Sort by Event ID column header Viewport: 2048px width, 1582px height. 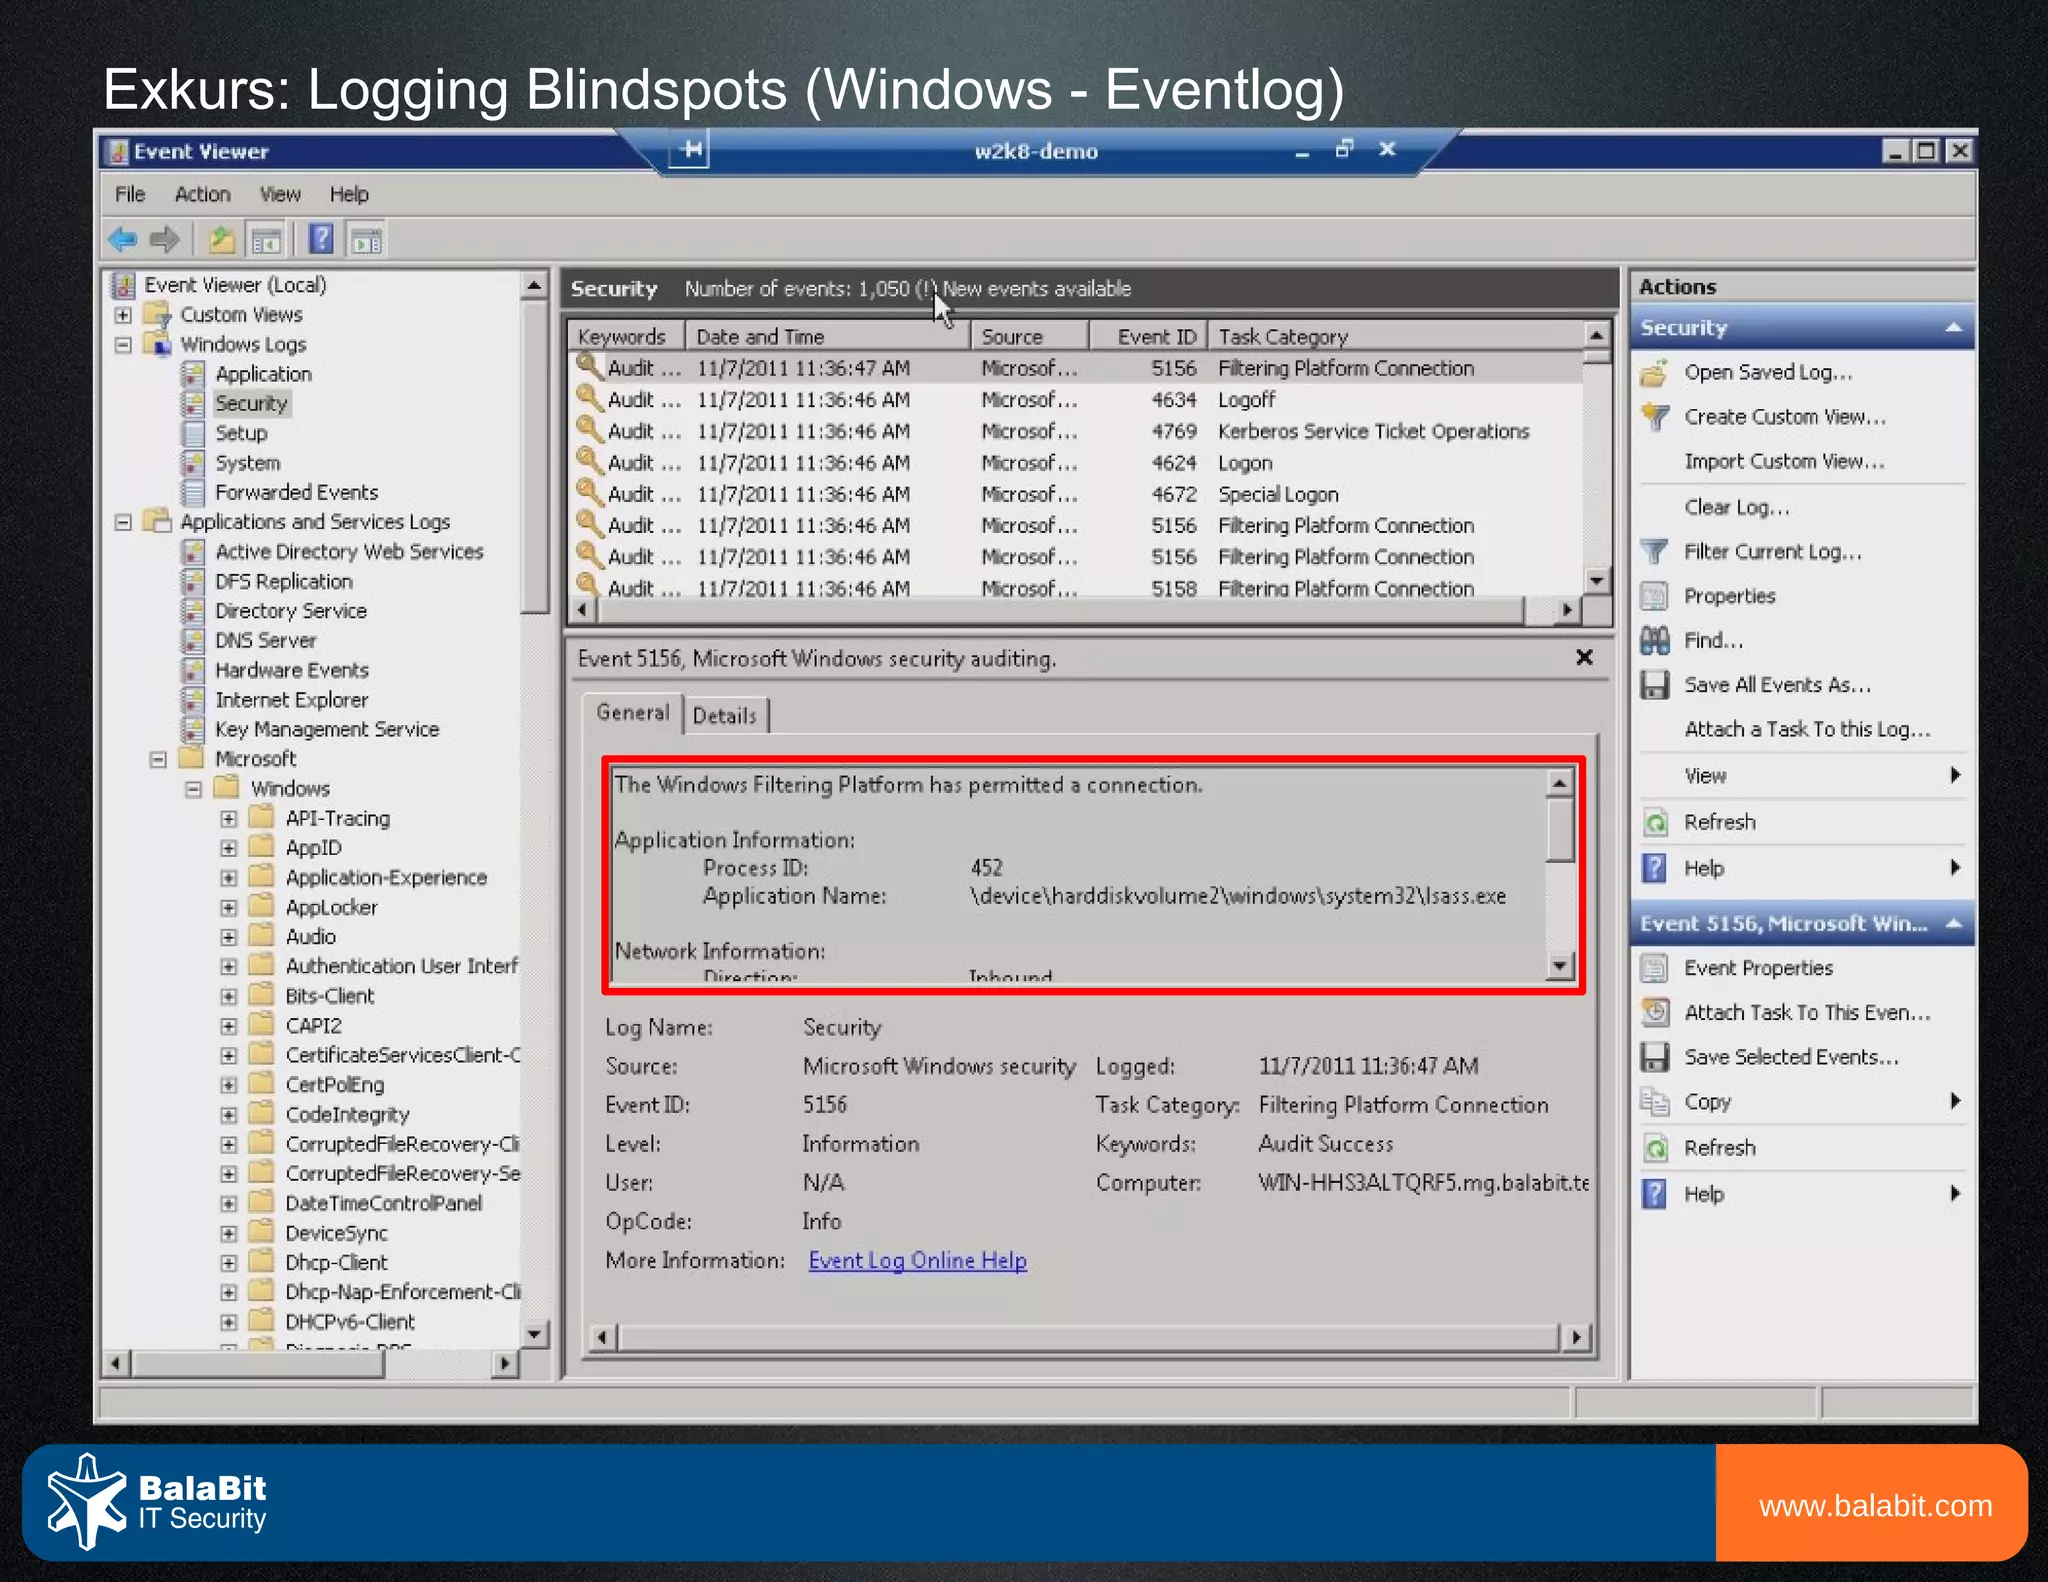coord(1148,336)
